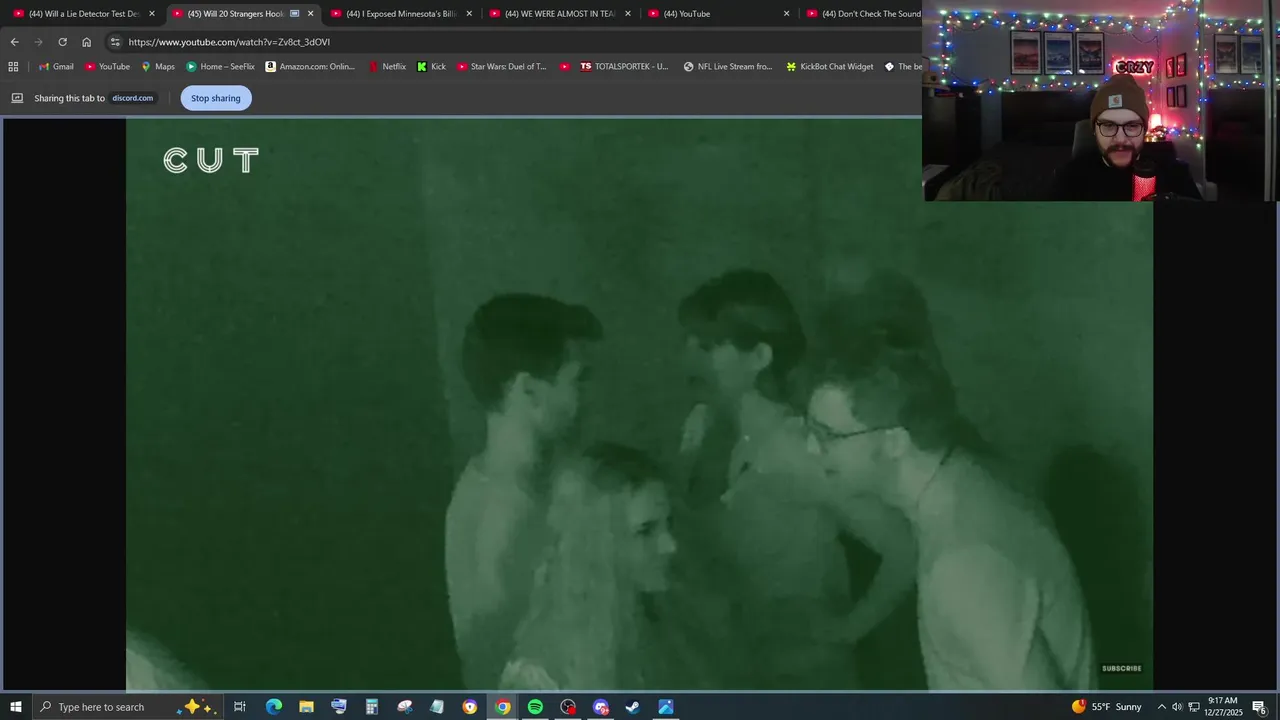Open the Gmail bookmark
Screen dimensions: 1280x720
56,66
